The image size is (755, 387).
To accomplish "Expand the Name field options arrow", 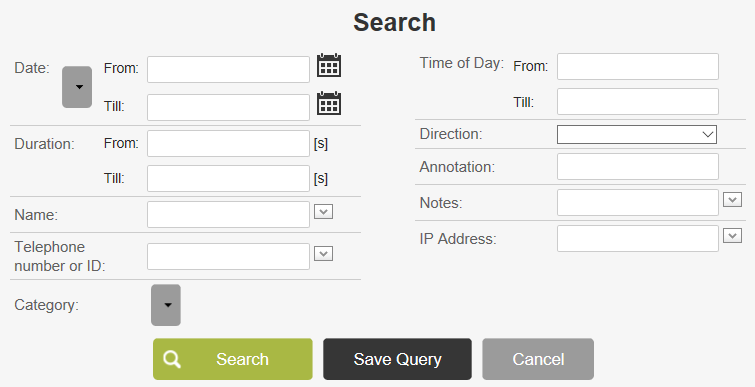I will click(324, 212).
